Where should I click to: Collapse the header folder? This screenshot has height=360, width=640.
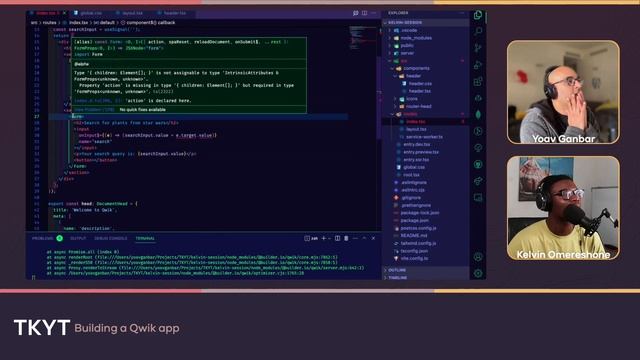413,76
